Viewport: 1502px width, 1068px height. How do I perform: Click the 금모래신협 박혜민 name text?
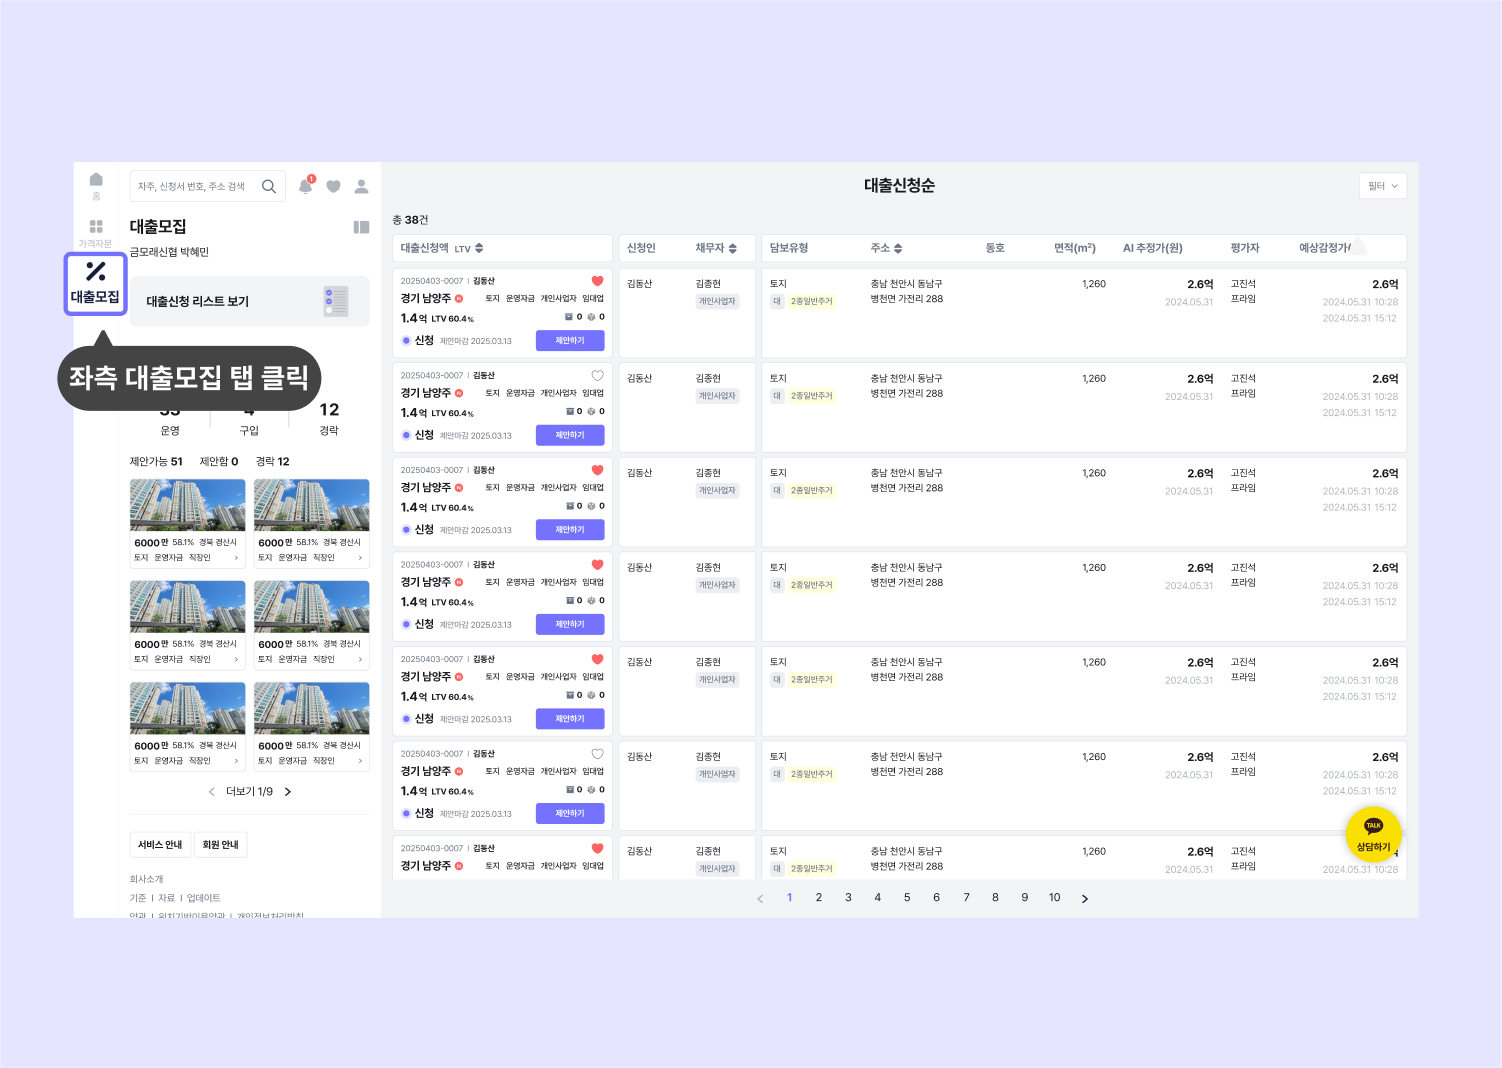click(x=169, y=253)
